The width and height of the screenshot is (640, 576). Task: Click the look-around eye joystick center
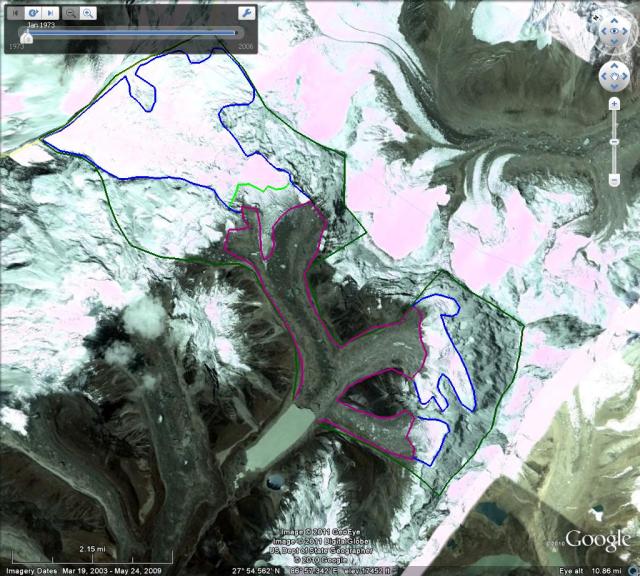[612, 30]
